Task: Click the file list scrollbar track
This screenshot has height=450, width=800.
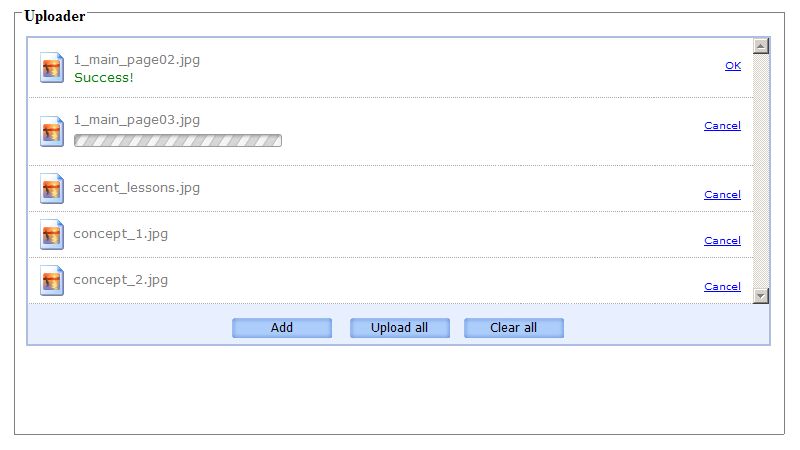Action: click(x=761, y=171)
